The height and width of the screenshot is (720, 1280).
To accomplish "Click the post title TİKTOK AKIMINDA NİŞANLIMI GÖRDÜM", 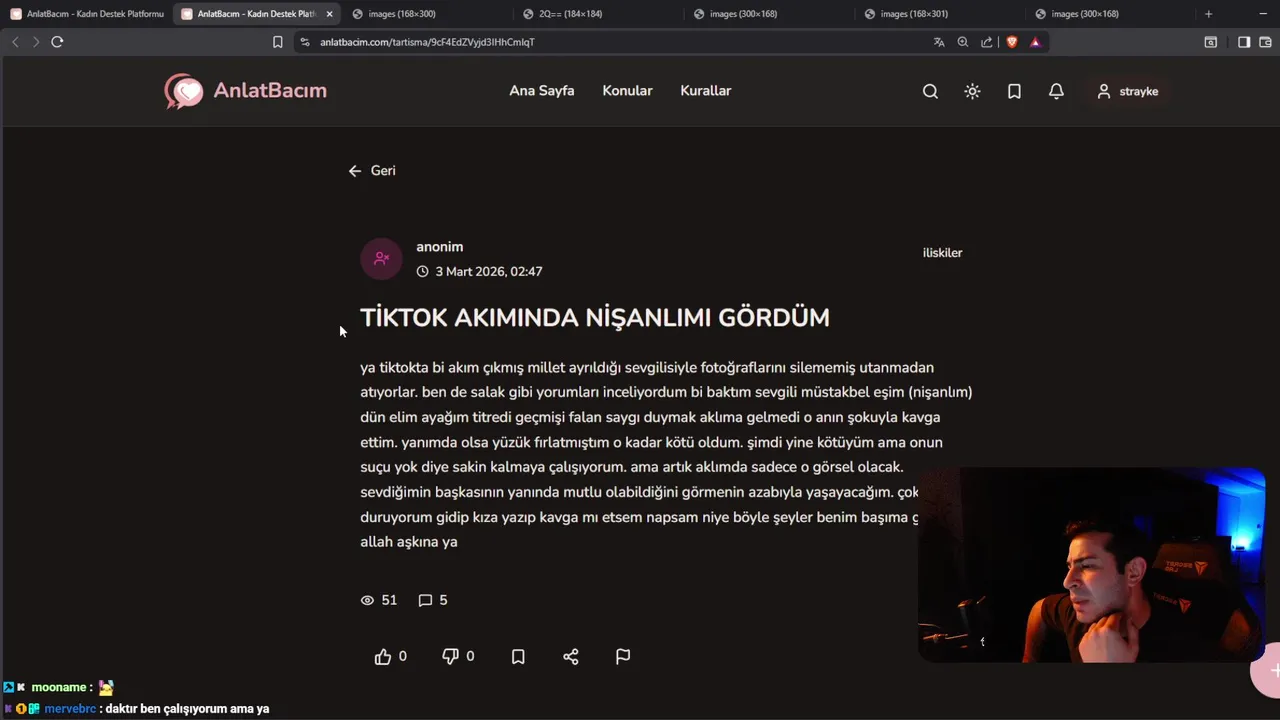I will coord(595,318).
